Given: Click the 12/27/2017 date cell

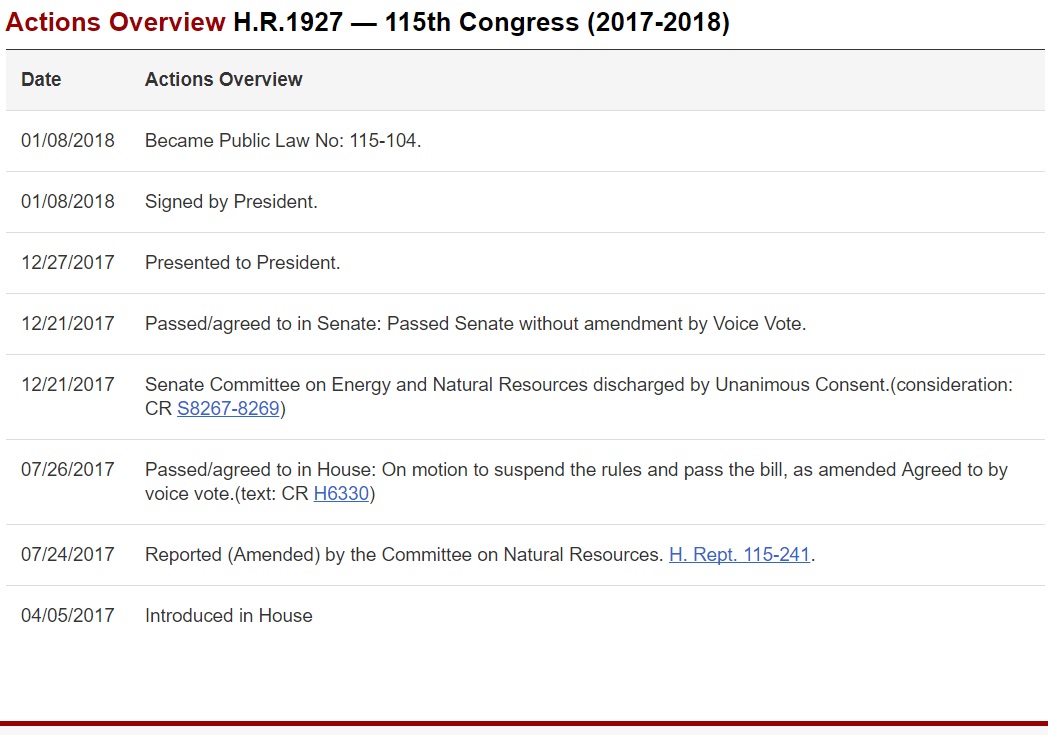Looking at the screenshot, I should (x=68, y=263).
